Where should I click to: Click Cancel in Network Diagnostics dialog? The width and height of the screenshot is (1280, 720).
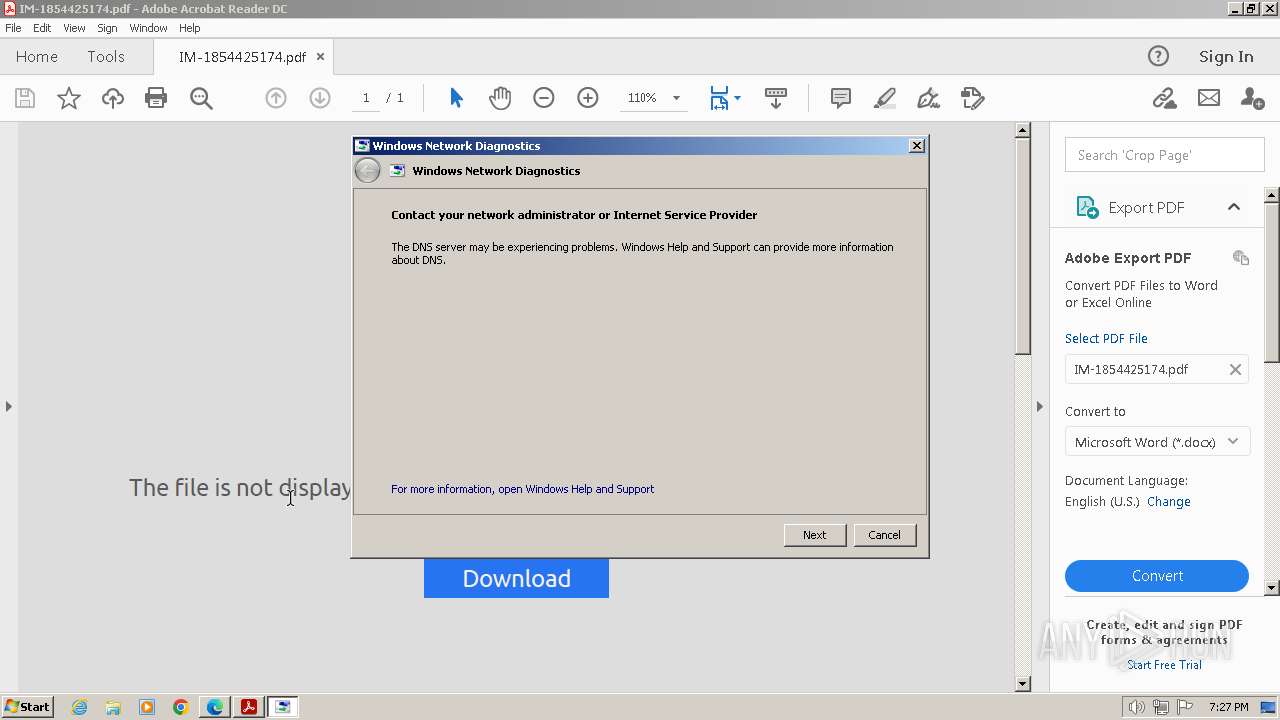[884, 535]
